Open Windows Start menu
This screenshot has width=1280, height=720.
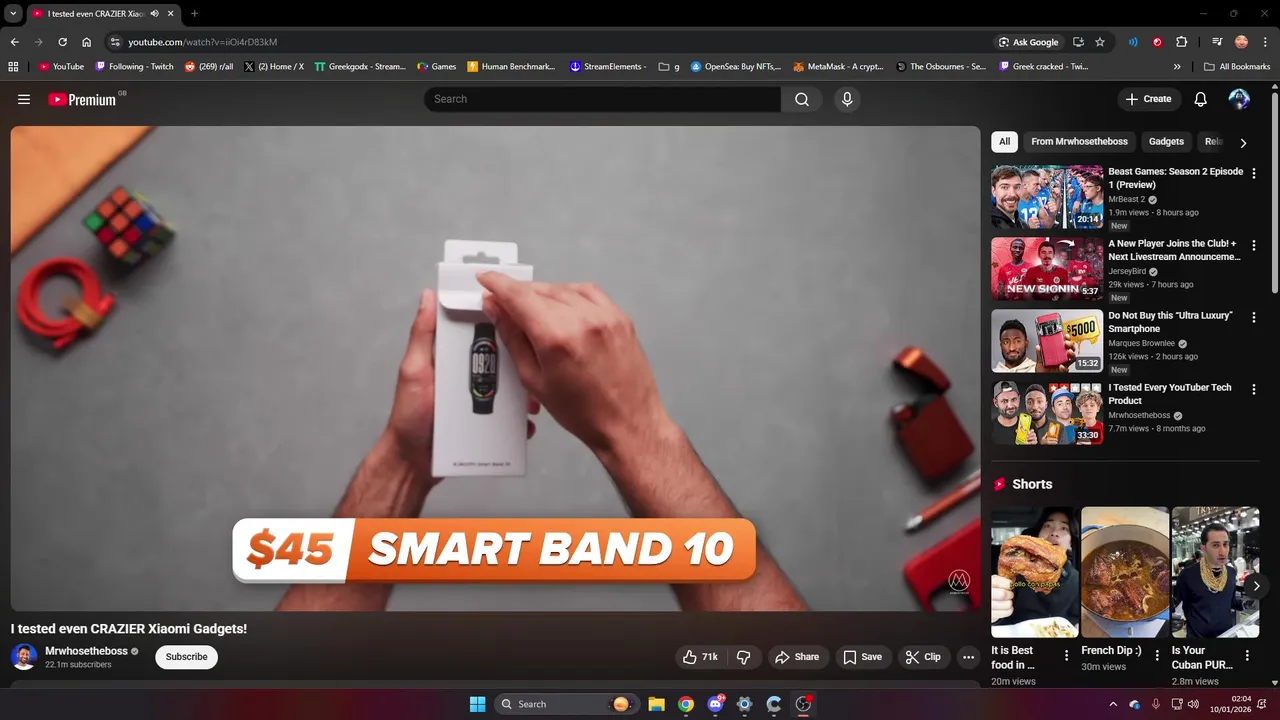pos(477,704)
